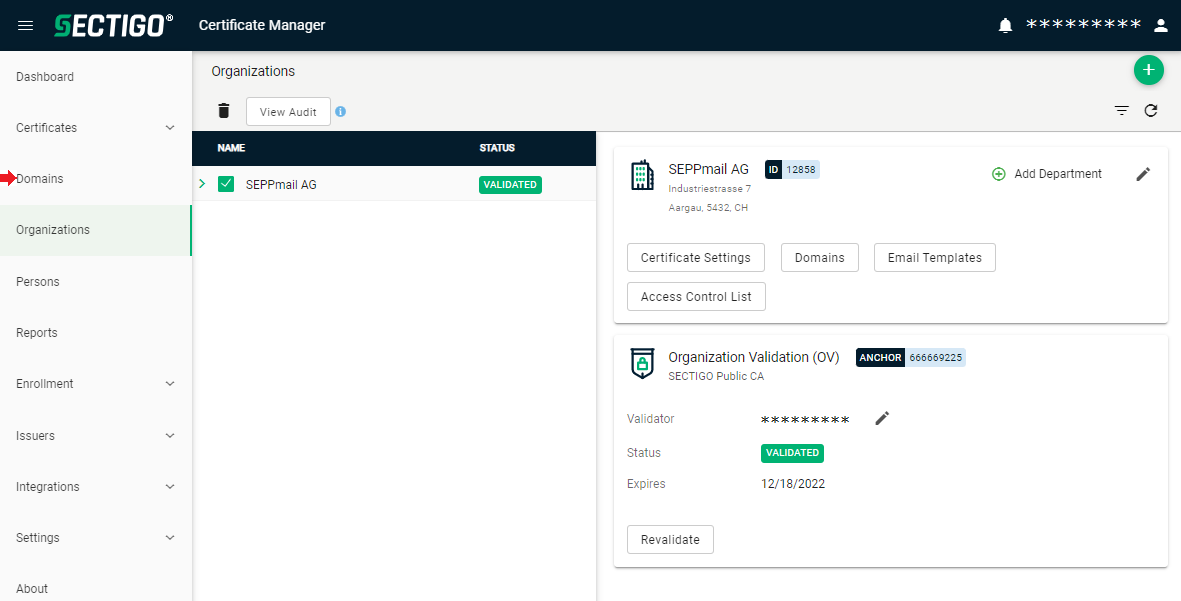1181x601 pixels.
Task: Click the SECTIGO Public CA text
Action: tap(716, 377)
